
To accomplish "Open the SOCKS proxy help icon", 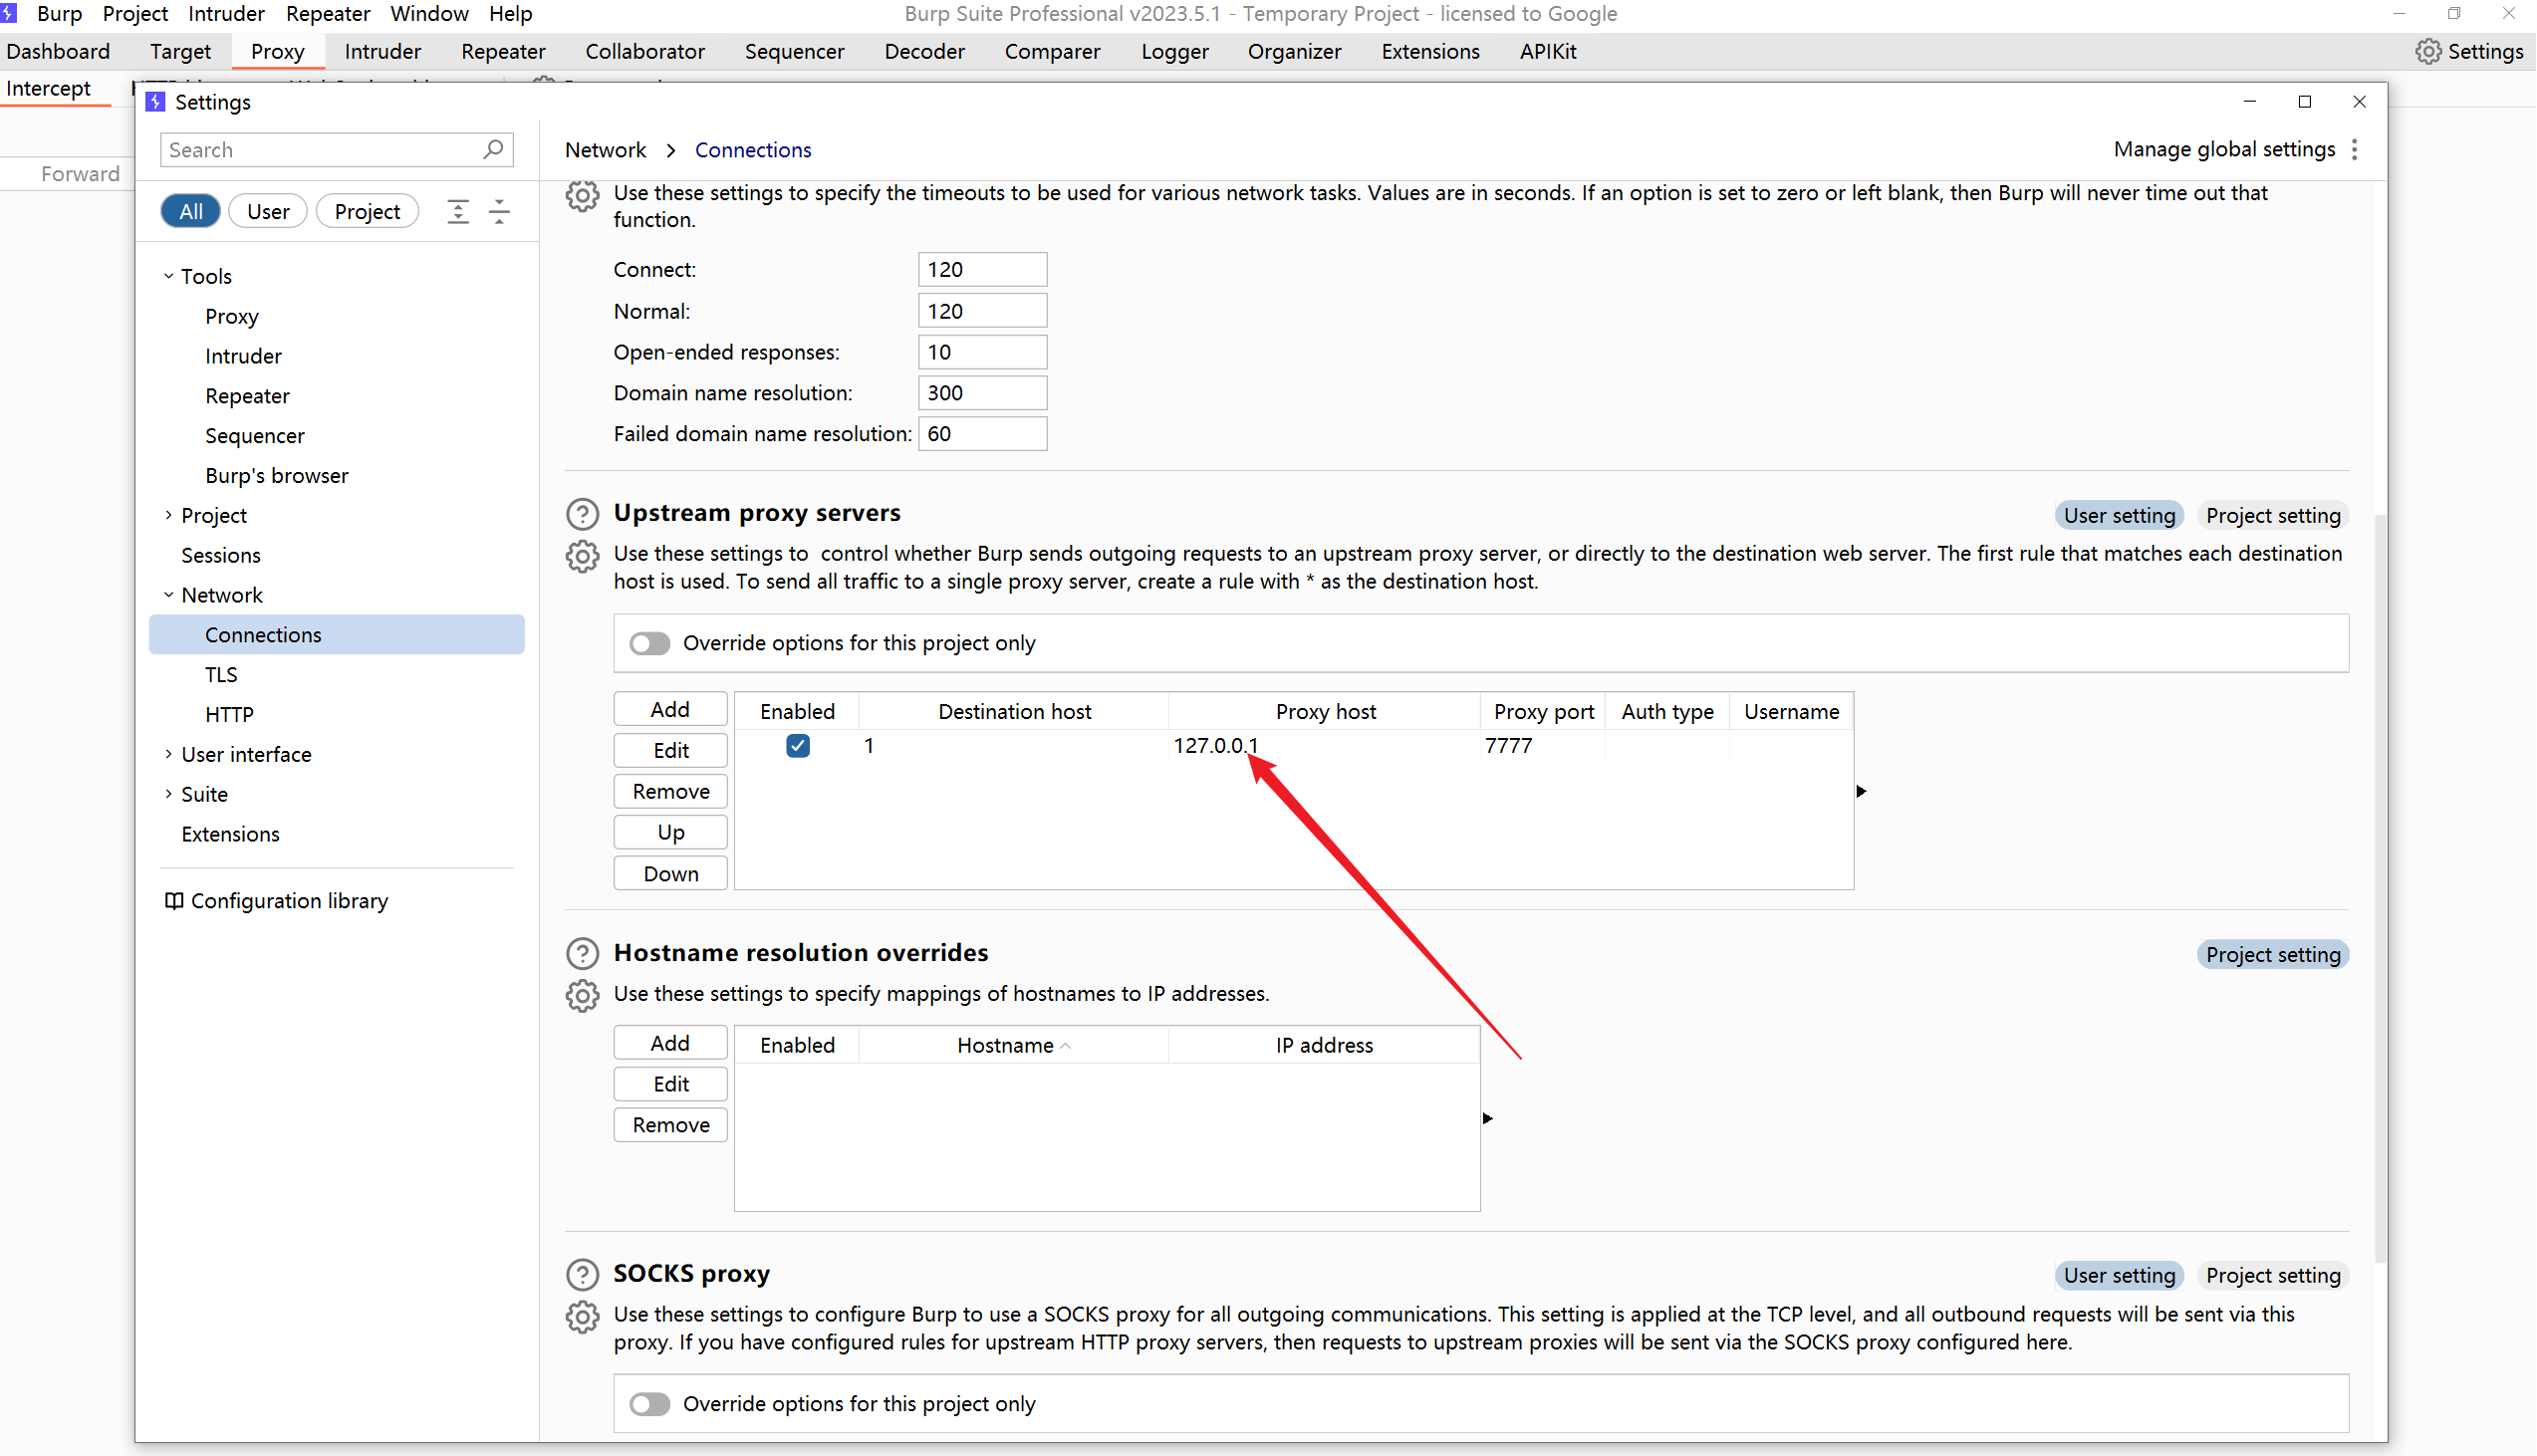I will click(x=582, y=1275).
